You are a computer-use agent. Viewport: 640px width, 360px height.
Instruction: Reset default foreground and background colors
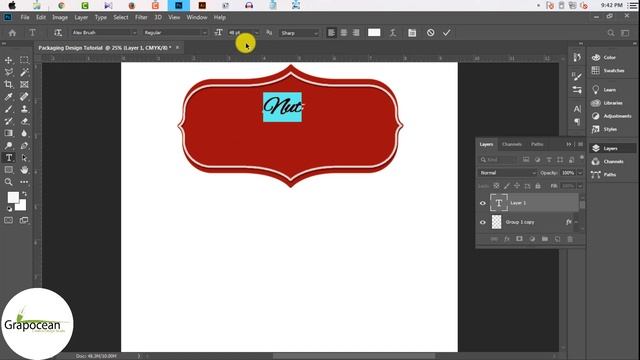(9, 209)
